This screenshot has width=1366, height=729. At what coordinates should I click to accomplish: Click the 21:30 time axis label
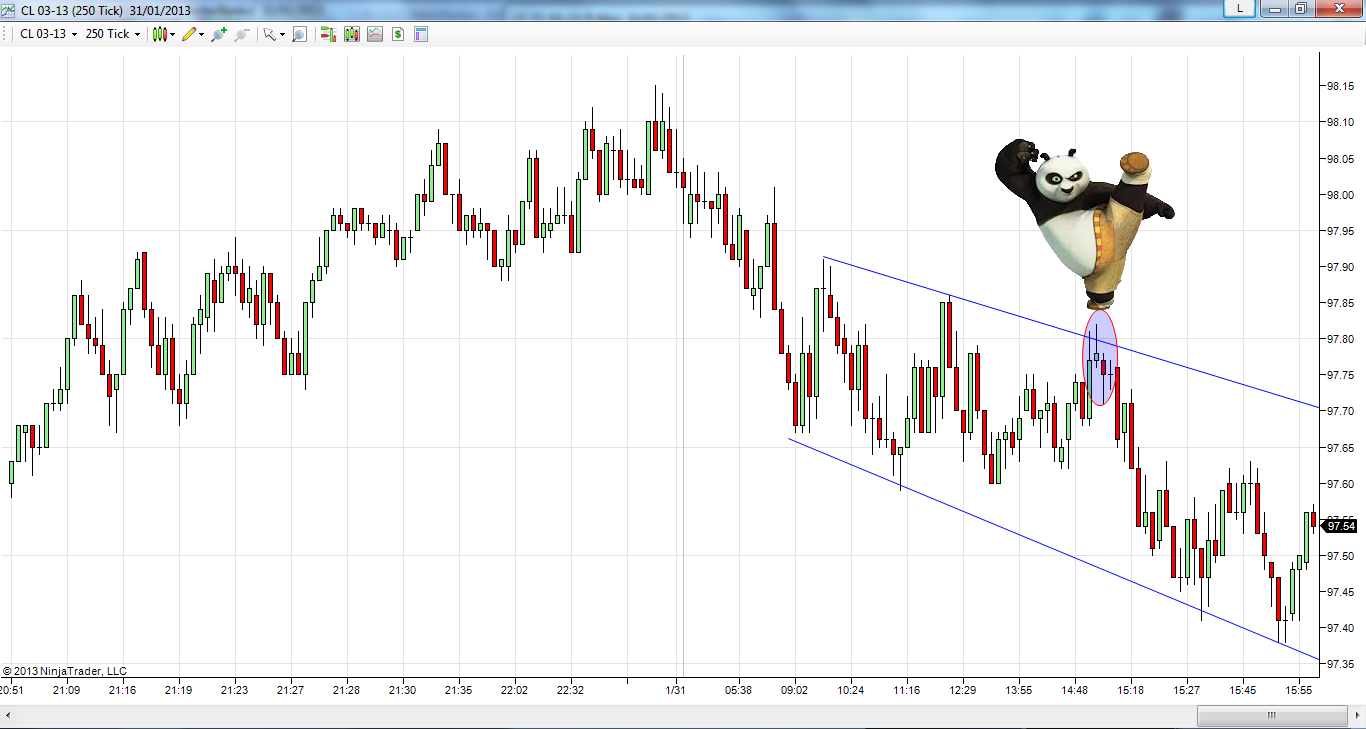[x=403, y=690]
